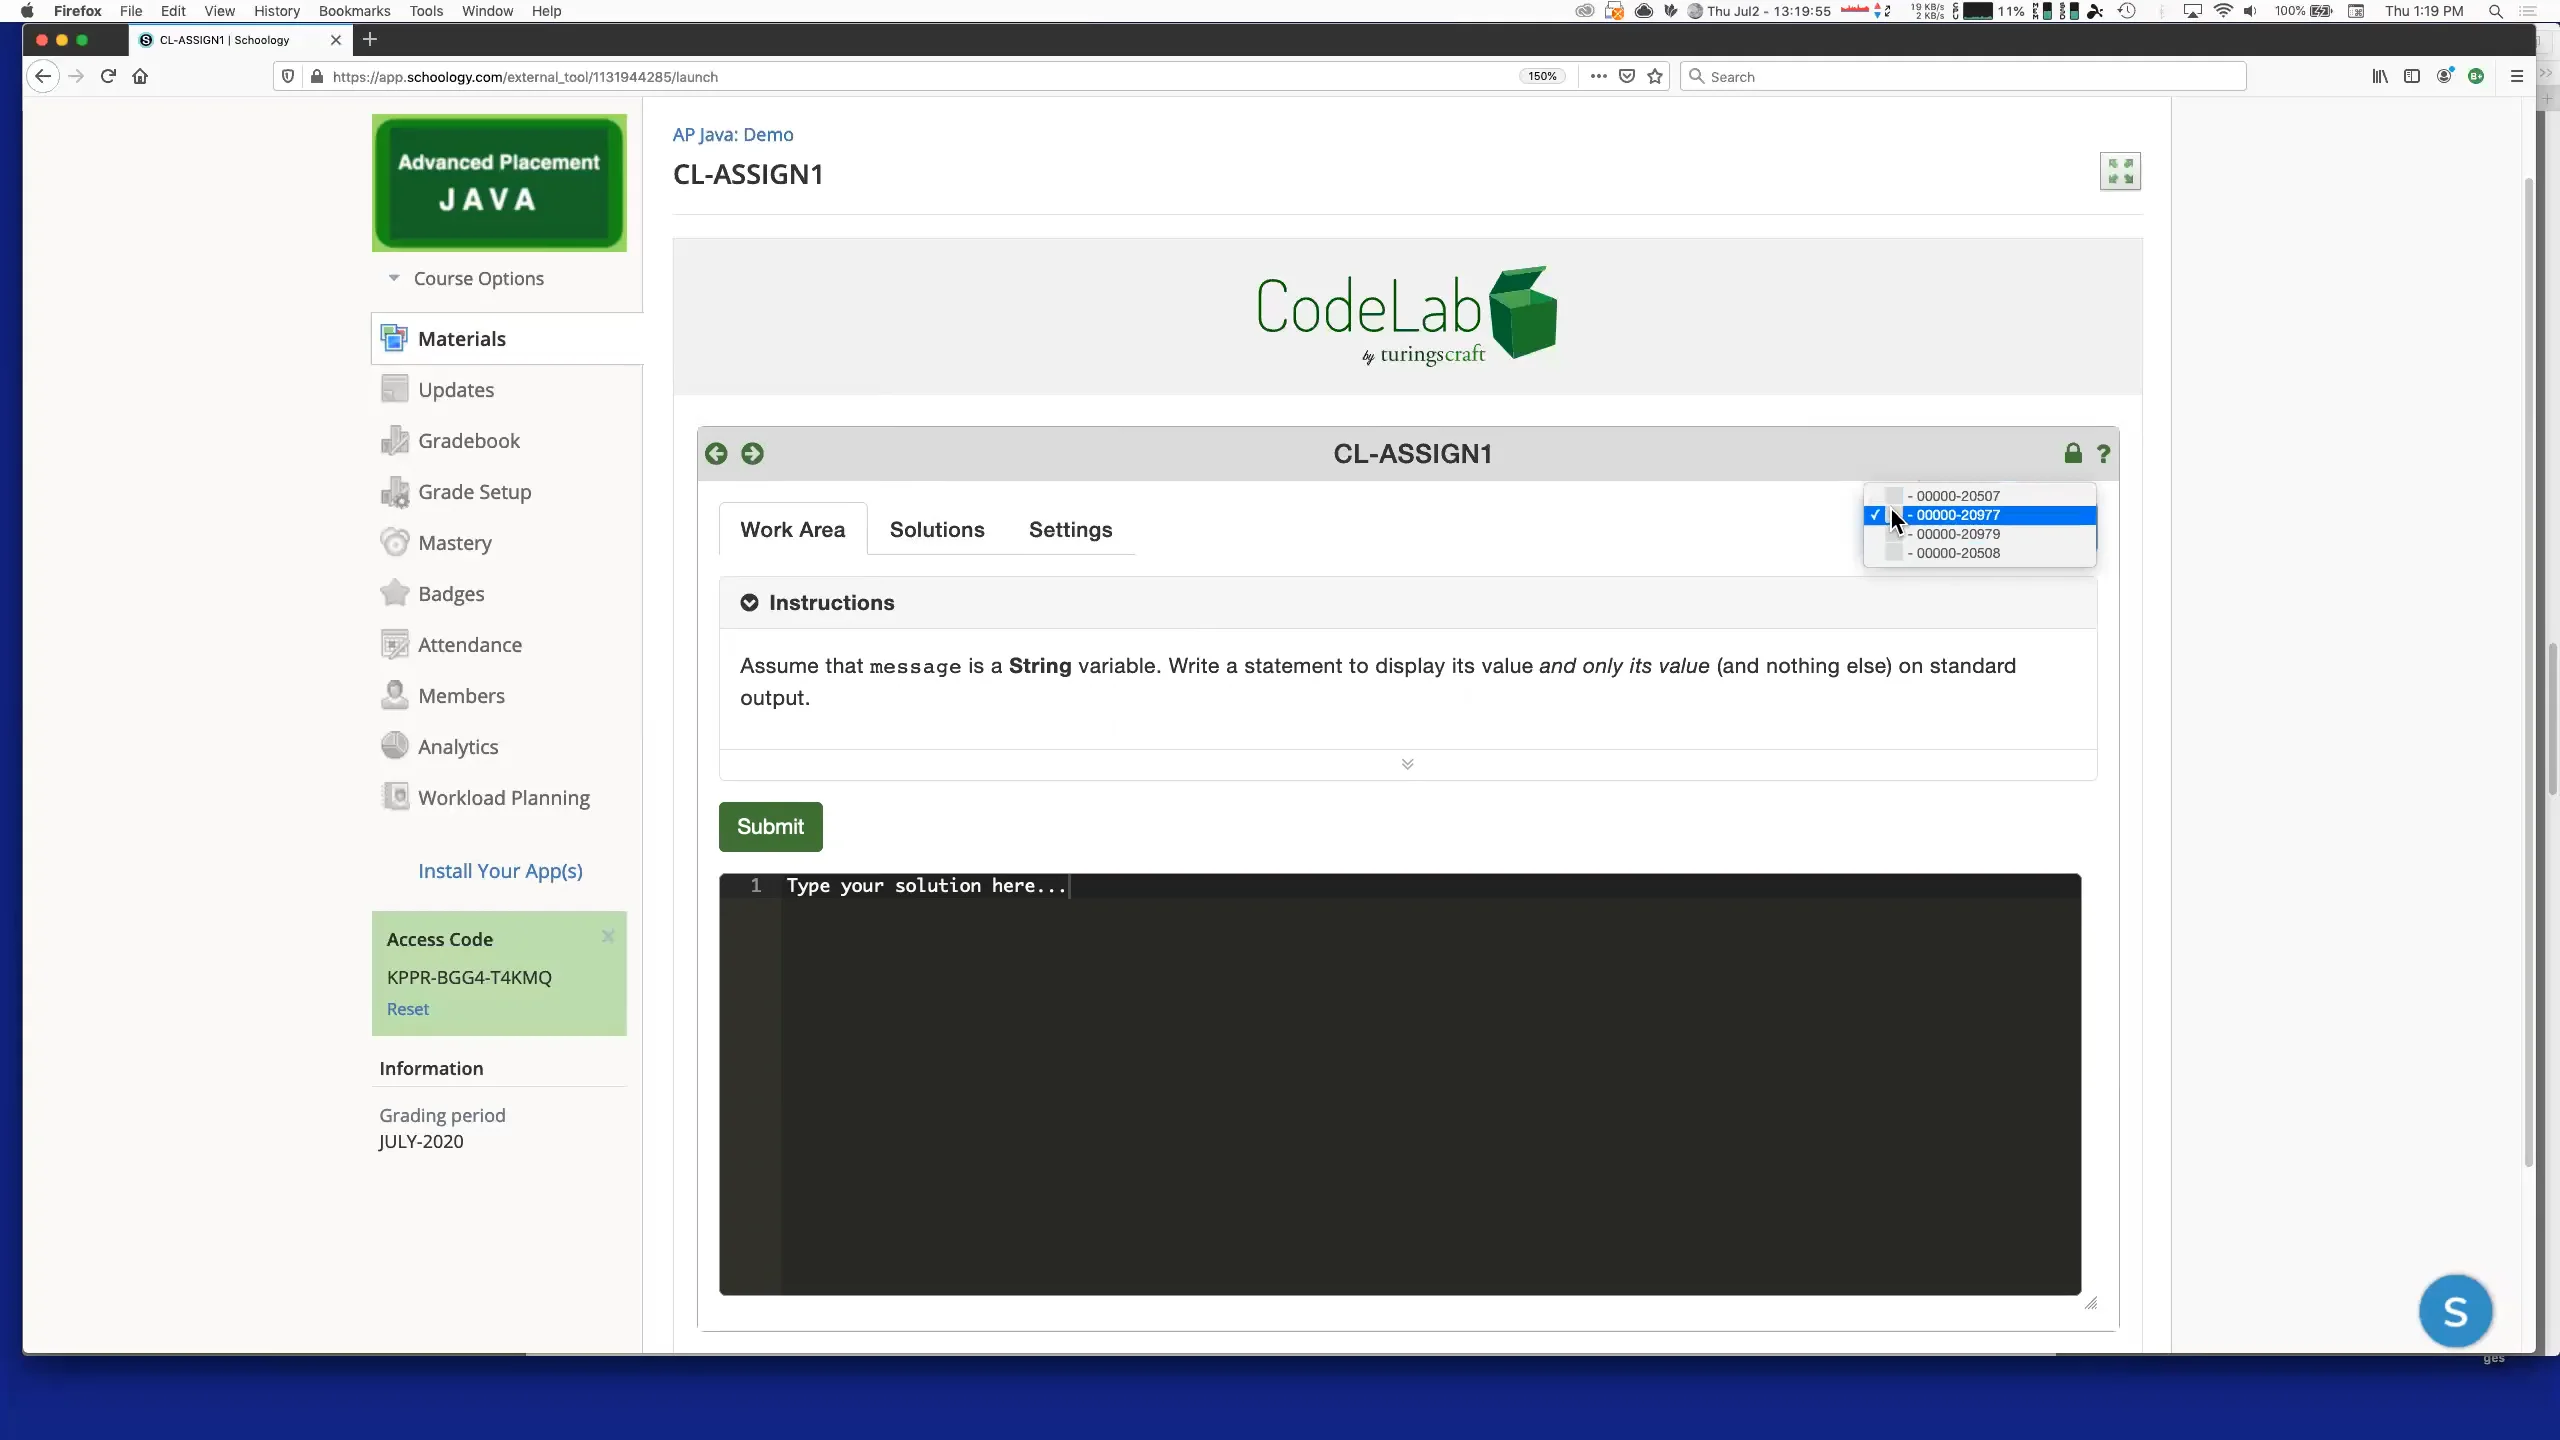Expand the assignment to fullscreen
Viewport: 2560px width, 1440px height.
pyautogui.click(x=2120, y=171)
